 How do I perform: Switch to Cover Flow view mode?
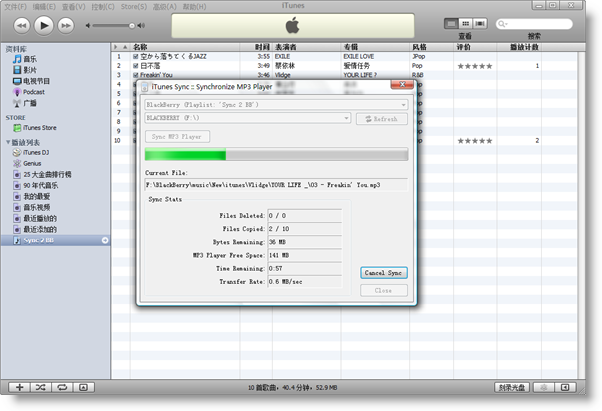[480, 24]
